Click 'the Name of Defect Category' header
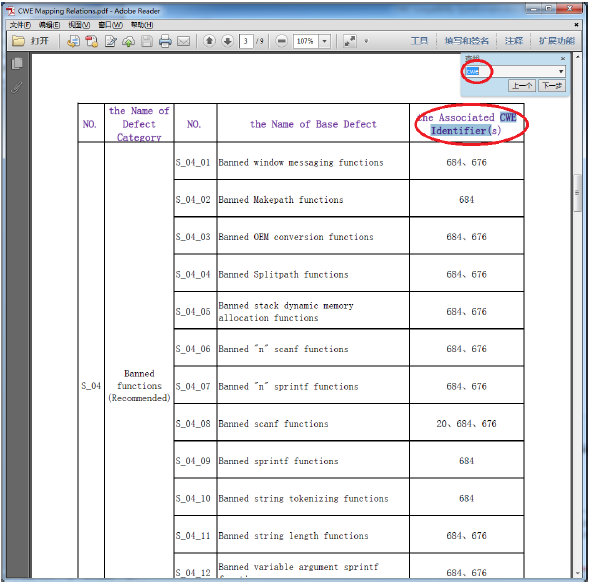Viewport: 592px width, 584px height. [x=139, y=124]
